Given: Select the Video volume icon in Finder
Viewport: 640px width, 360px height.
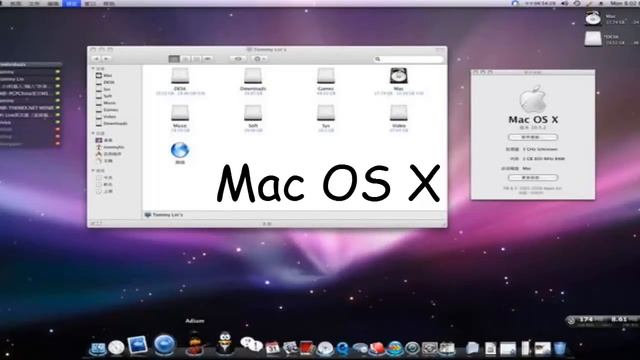Looking at the screenshot, I should 398,113.
